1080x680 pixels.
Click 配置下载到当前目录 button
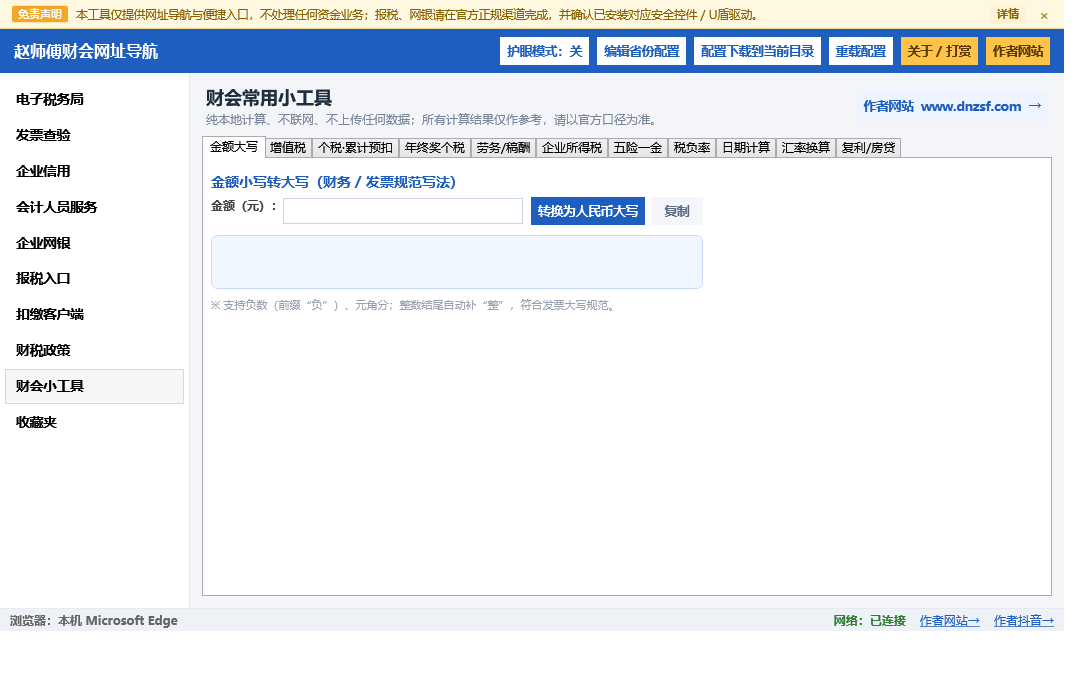click(x=757, y=51)
